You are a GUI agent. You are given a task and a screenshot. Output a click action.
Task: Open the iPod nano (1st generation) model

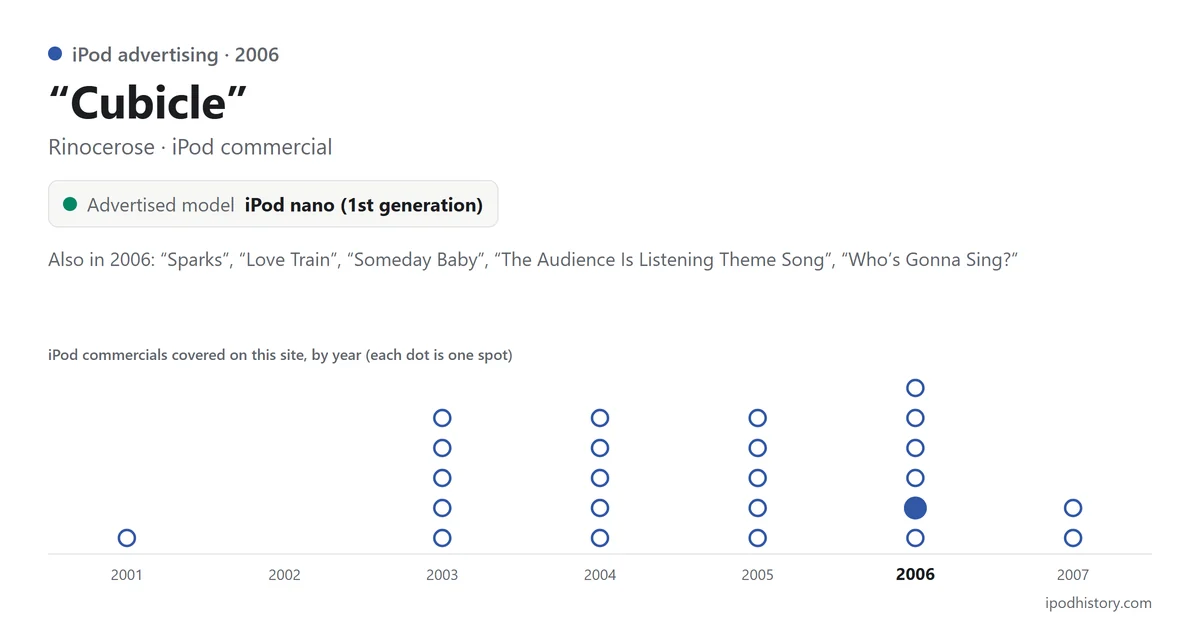coord(364,205)
